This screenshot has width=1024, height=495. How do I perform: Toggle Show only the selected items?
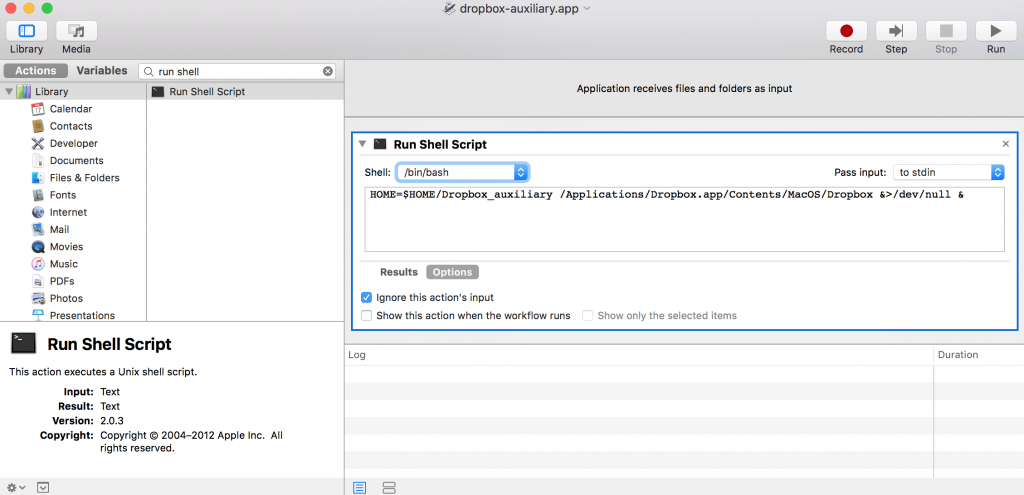point(588,315)
